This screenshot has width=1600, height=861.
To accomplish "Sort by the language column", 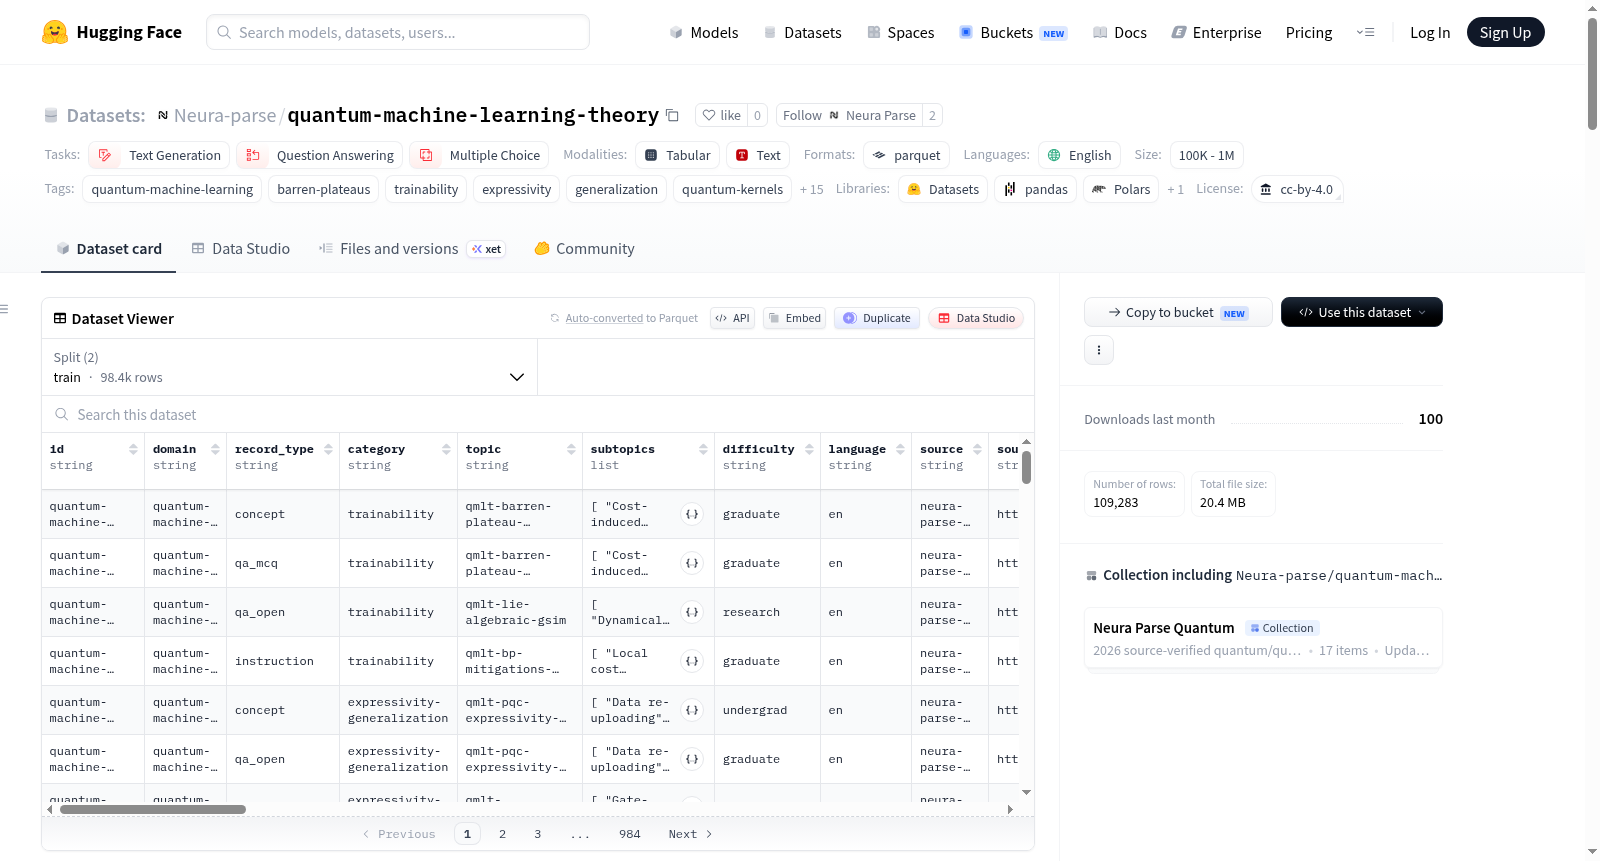I will tap(900, 450).
